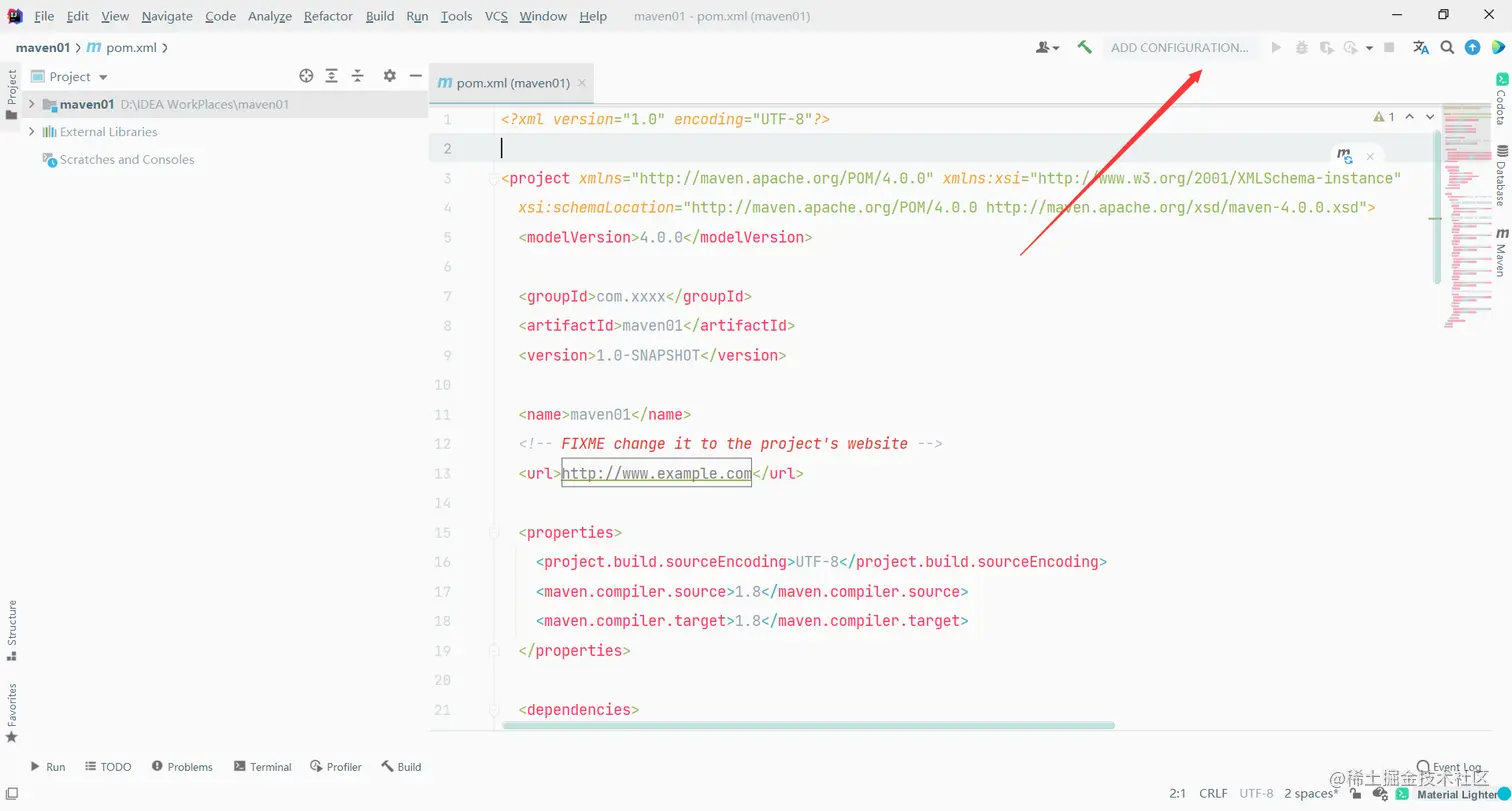Click the Locate/Select Opened File target icon
The width and height of the screenshot is (1512, 811).
[x=307, y=76]
